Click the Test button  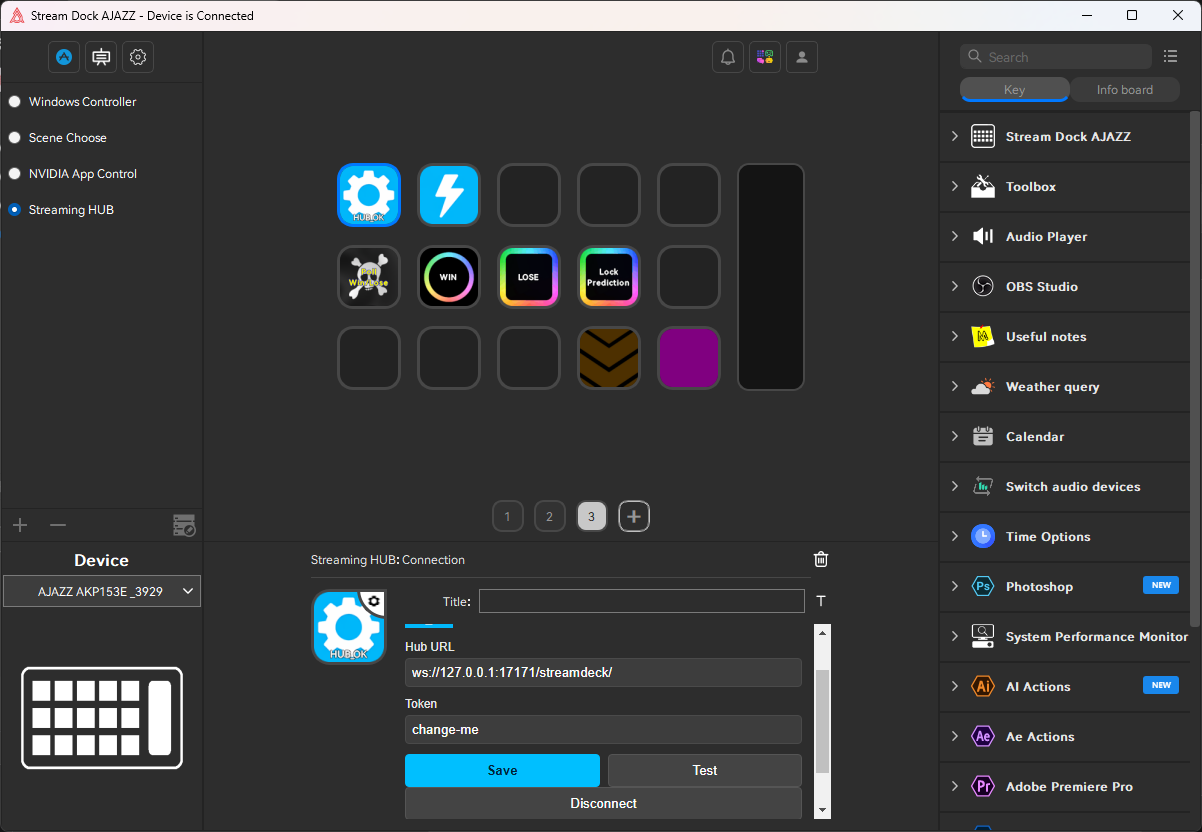tap(705, 771)
